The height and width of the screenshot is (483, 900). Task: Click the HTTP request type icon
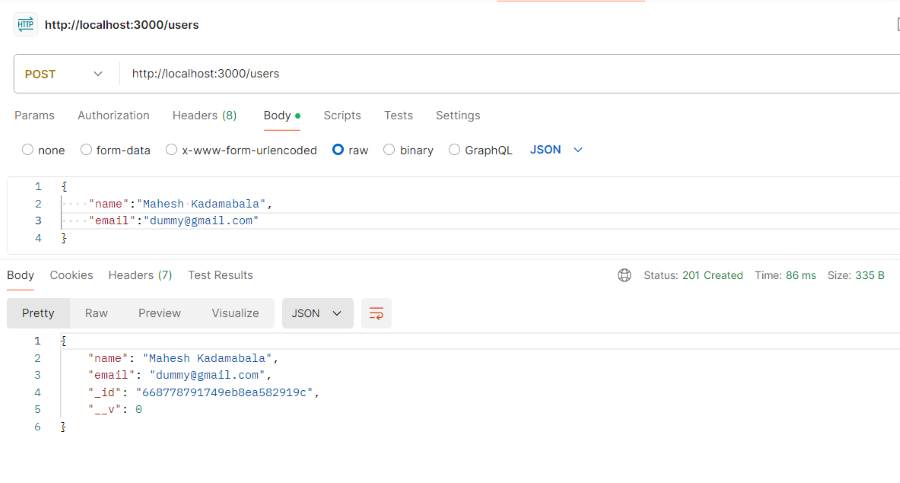point(26,24)
